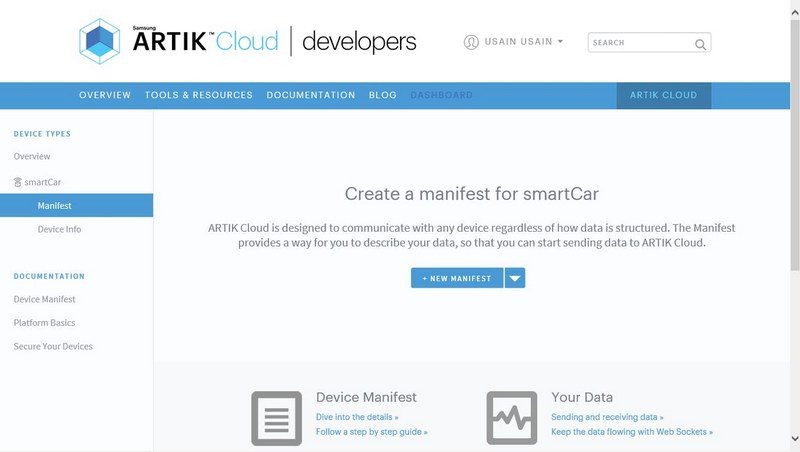Click 'Create a manifest for smartCar' heading
The width and height of the screenshot is (800, 452).
click(472, 194)
